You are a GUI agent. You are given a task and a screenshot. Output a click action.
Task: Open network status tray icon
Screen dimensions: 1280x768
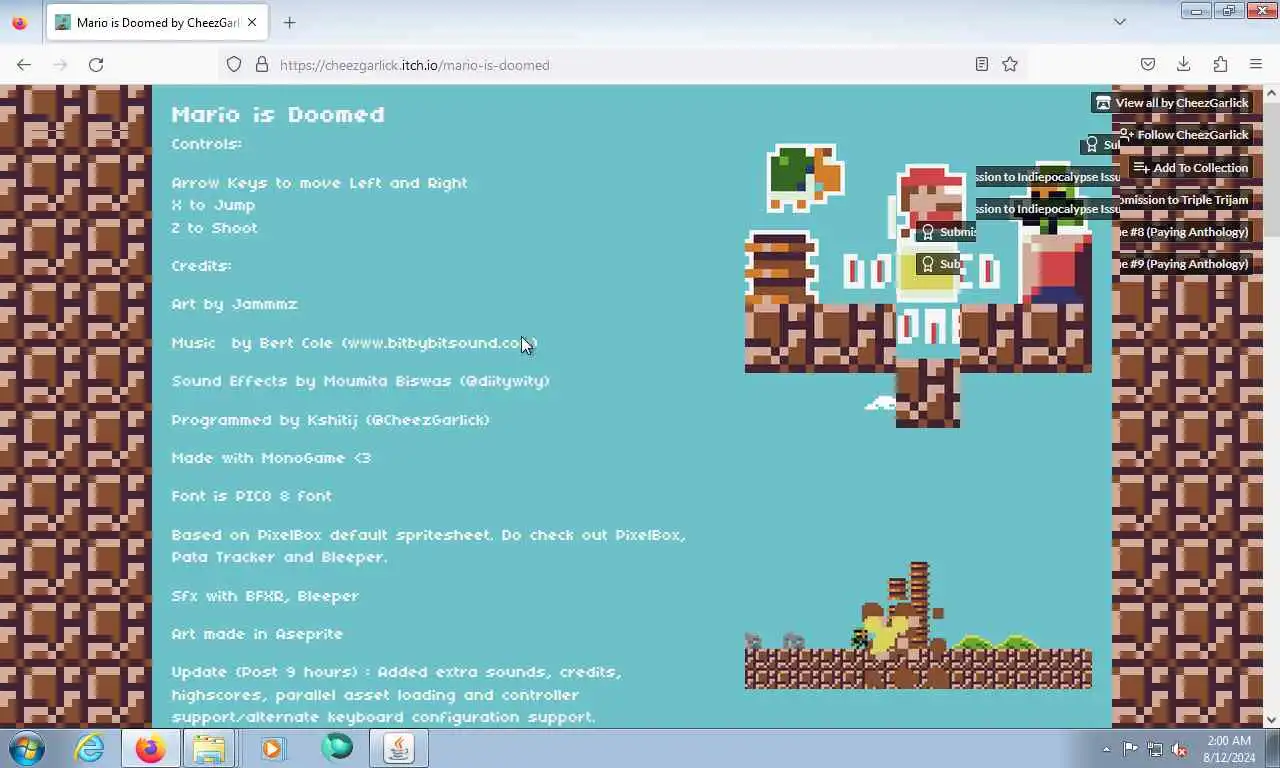(x=1155, y=749)
